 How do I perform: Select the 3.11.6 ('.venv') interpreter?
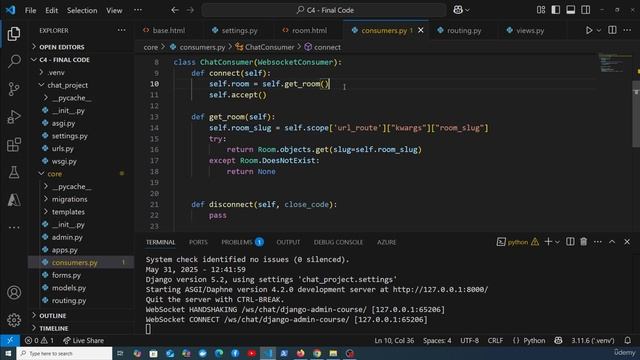pyautogui.click(x=593, y=340)
